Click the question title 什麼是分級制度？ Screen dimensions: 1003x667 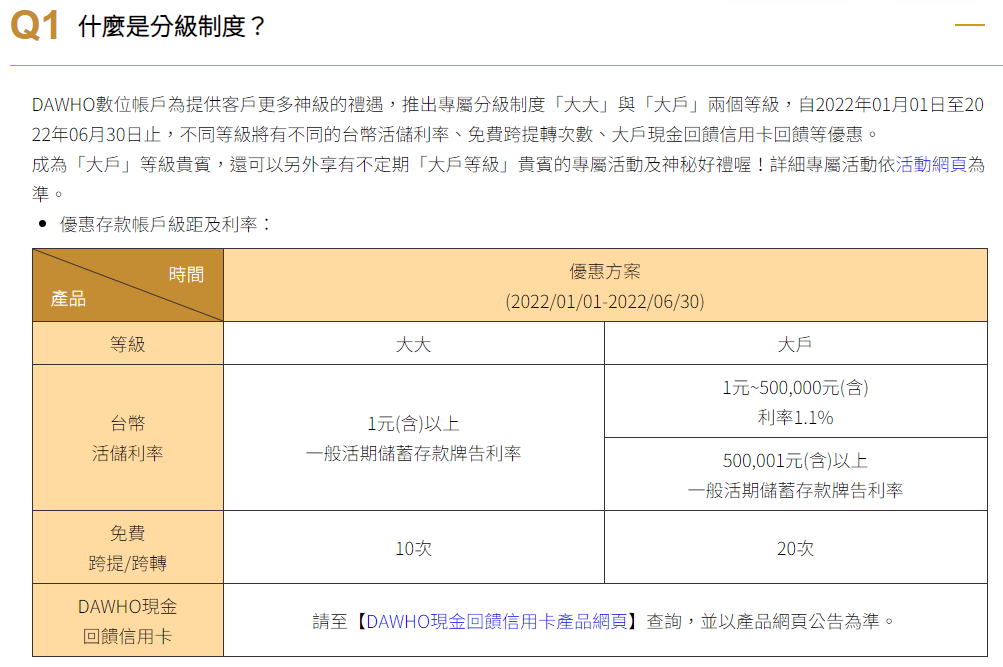point(171,26)
